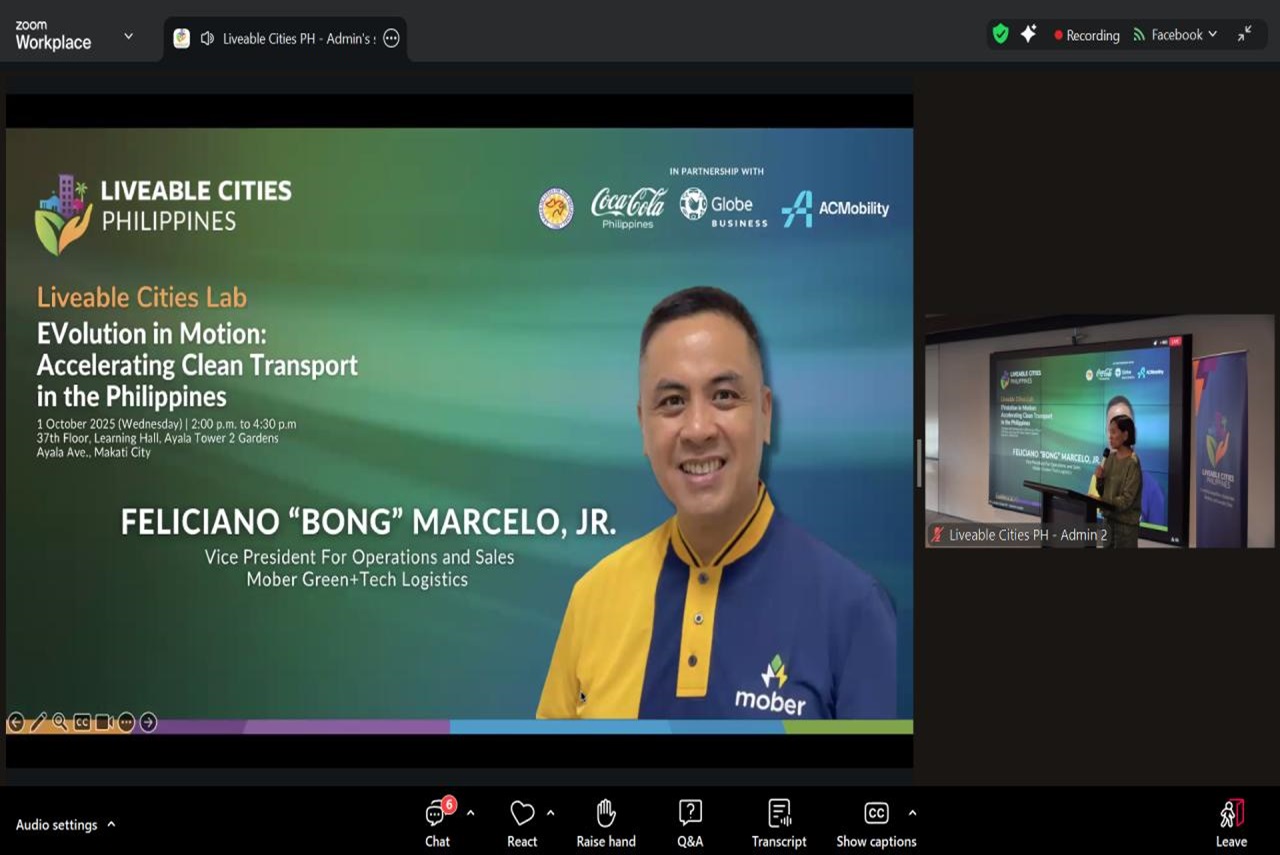Open the Q&A panel

[690, 823]
